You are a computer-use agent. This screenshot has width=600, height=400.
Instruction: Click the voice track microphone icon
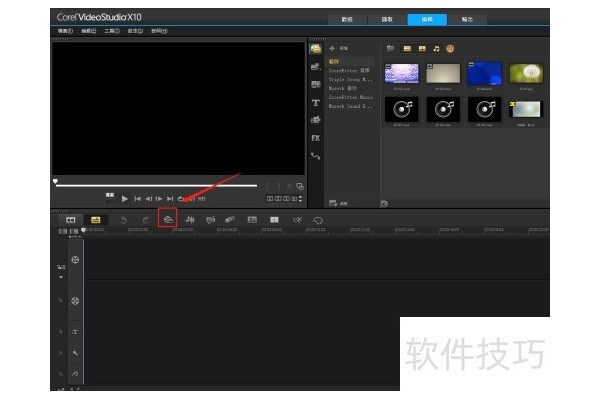(x=75, y=353)
